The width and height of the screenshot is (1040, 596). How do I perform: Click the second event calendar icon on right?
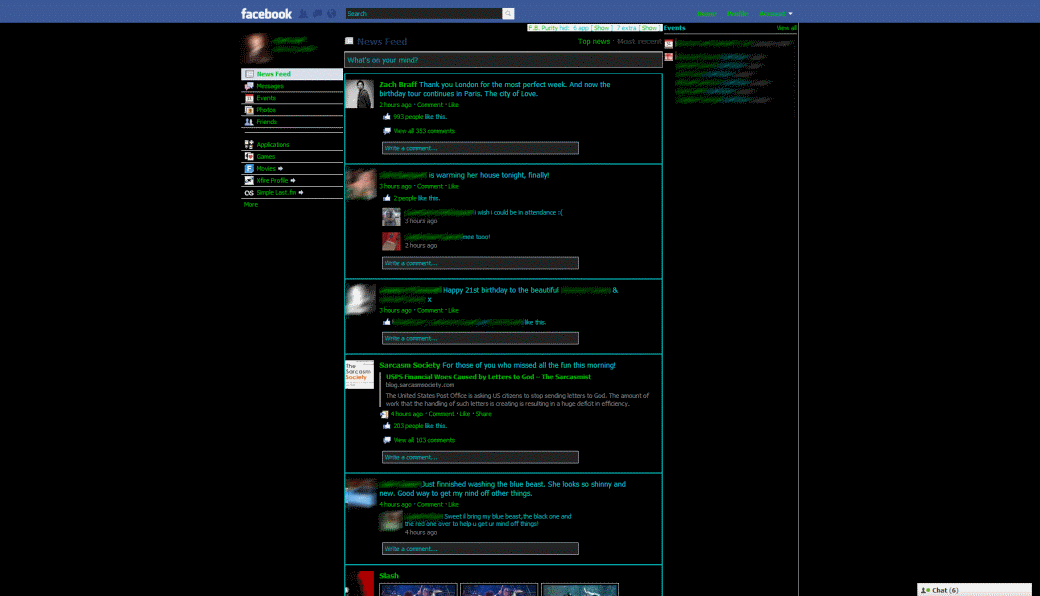click(669, 57)
